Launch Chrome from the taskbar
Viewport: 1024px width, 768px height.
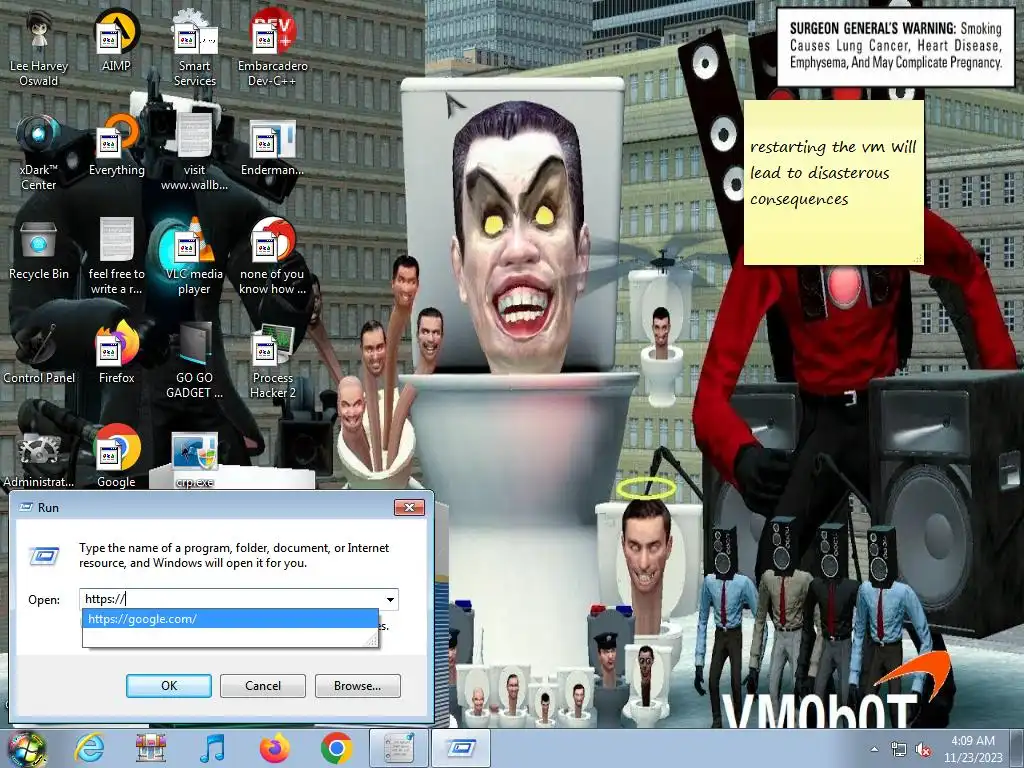point(336,748)
